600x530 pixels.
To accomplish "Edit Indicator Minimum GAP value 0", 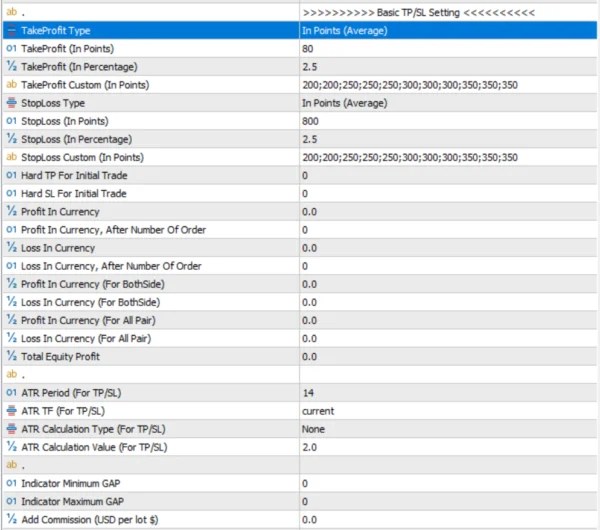I will (448, 483).
